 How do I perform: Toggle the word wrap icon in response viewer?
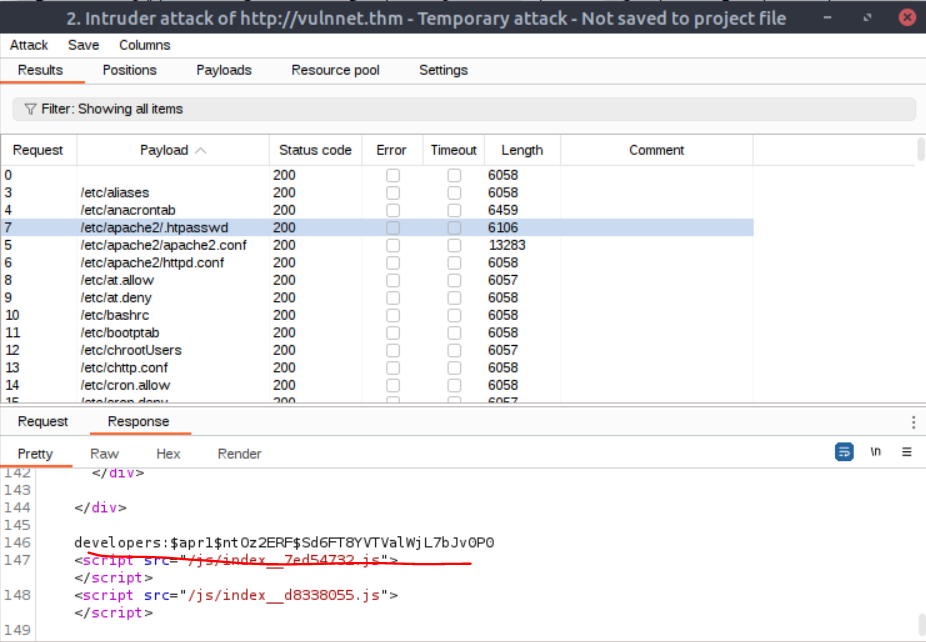pos(844,452)
